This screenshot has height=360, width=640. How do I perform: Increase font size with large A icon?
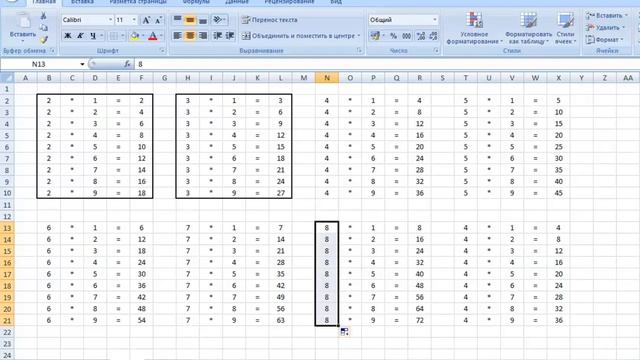click(x=146, y=20)
